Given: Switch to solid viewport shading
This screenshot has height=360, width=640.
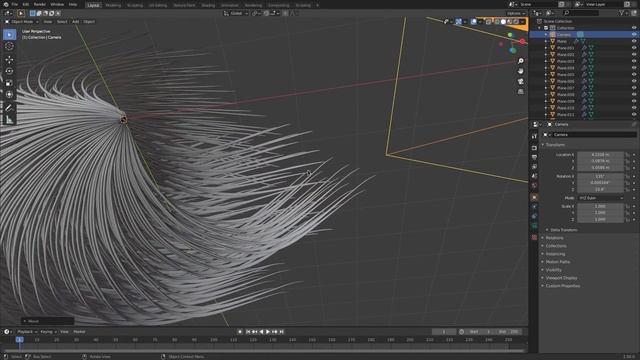Looking at the screenshot, I should tap(503, 22).
